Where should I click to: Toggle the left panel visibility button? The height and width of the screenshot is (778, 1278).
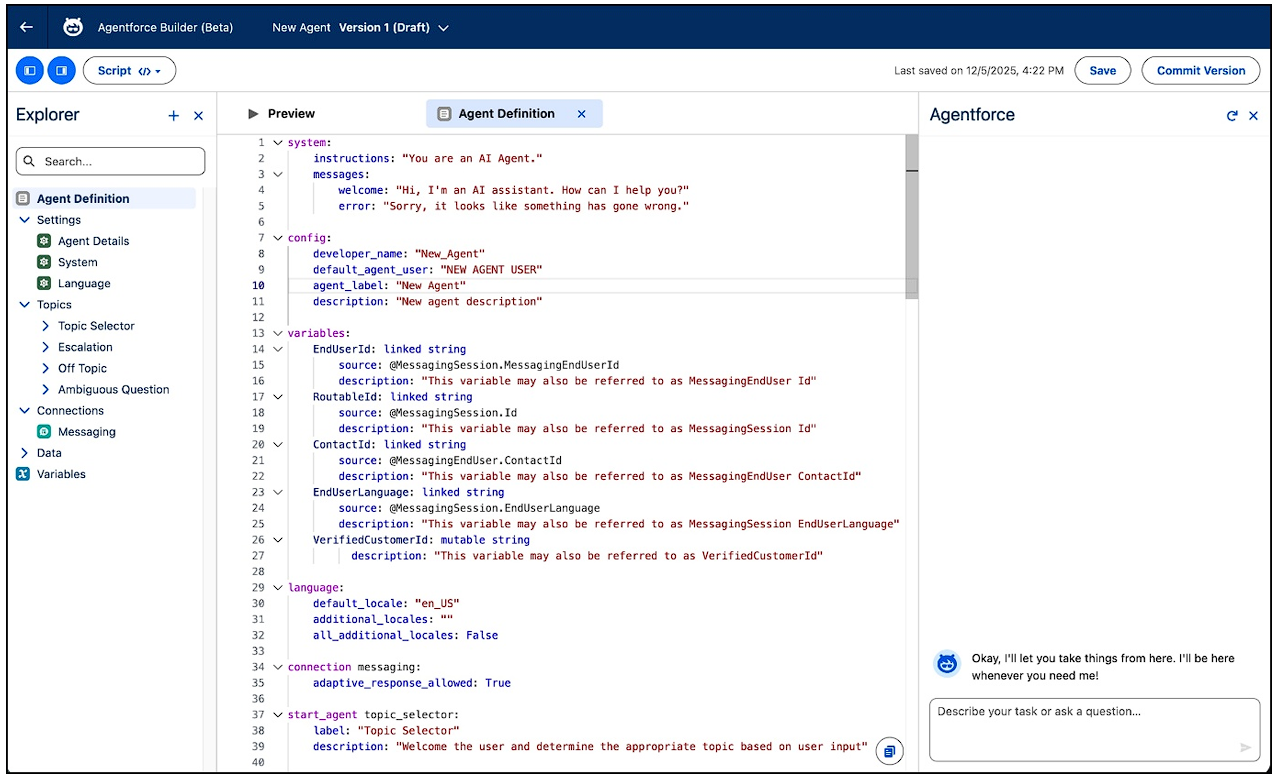point(30,71)
